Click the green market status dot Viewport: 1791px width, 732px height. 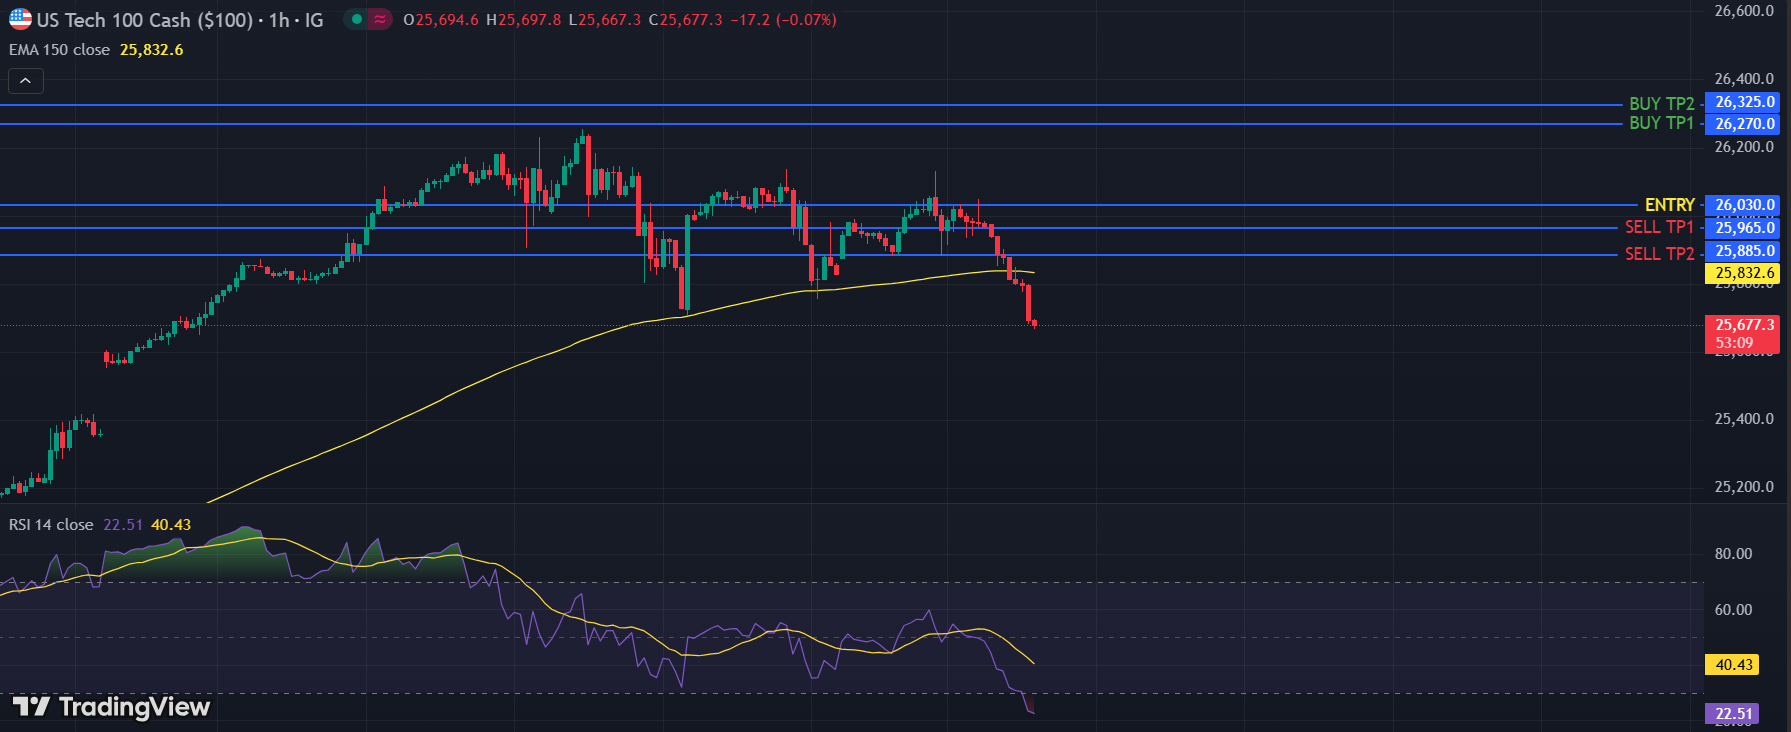point(357,19)
